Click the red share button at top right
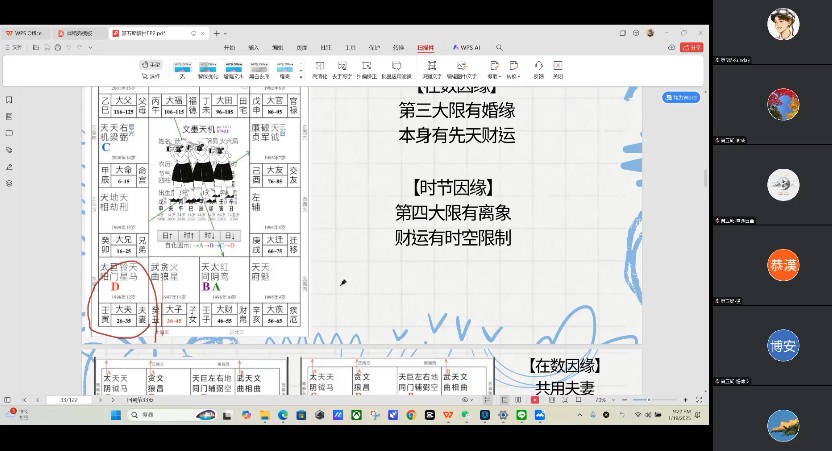The height and width of the screenshot is (451, 832). tap(691, 47)
